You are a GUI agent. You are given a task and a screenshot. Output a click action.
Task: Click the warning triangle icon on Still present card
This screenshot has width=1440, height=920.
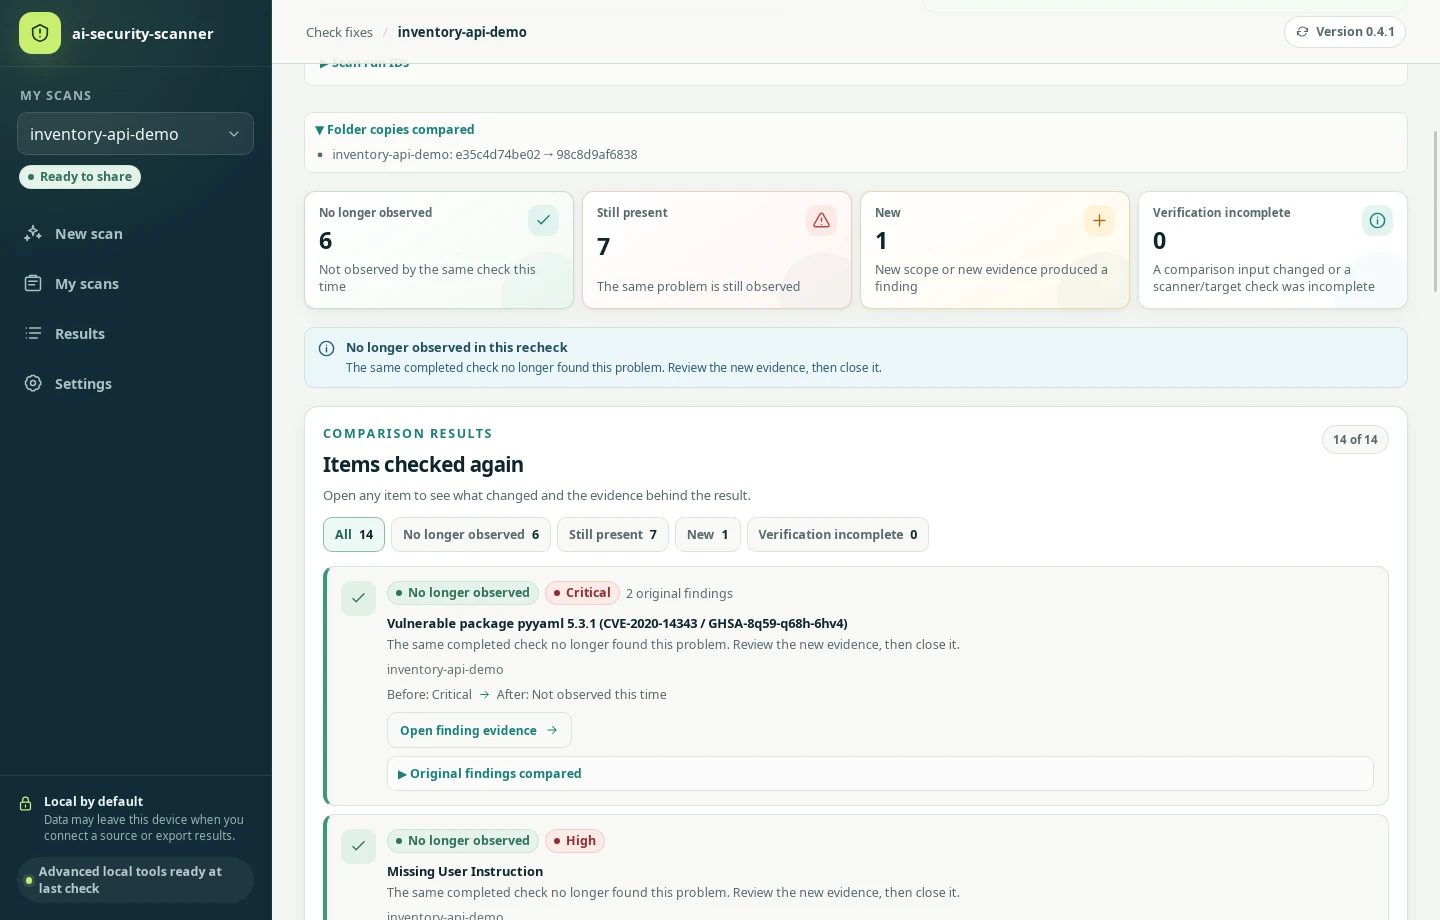point(821,220)
